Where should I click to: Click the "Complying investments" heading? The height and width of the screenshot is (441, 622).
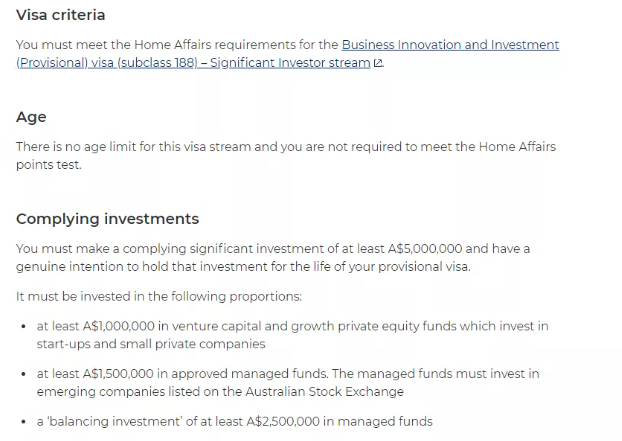(x=107, y=219)
